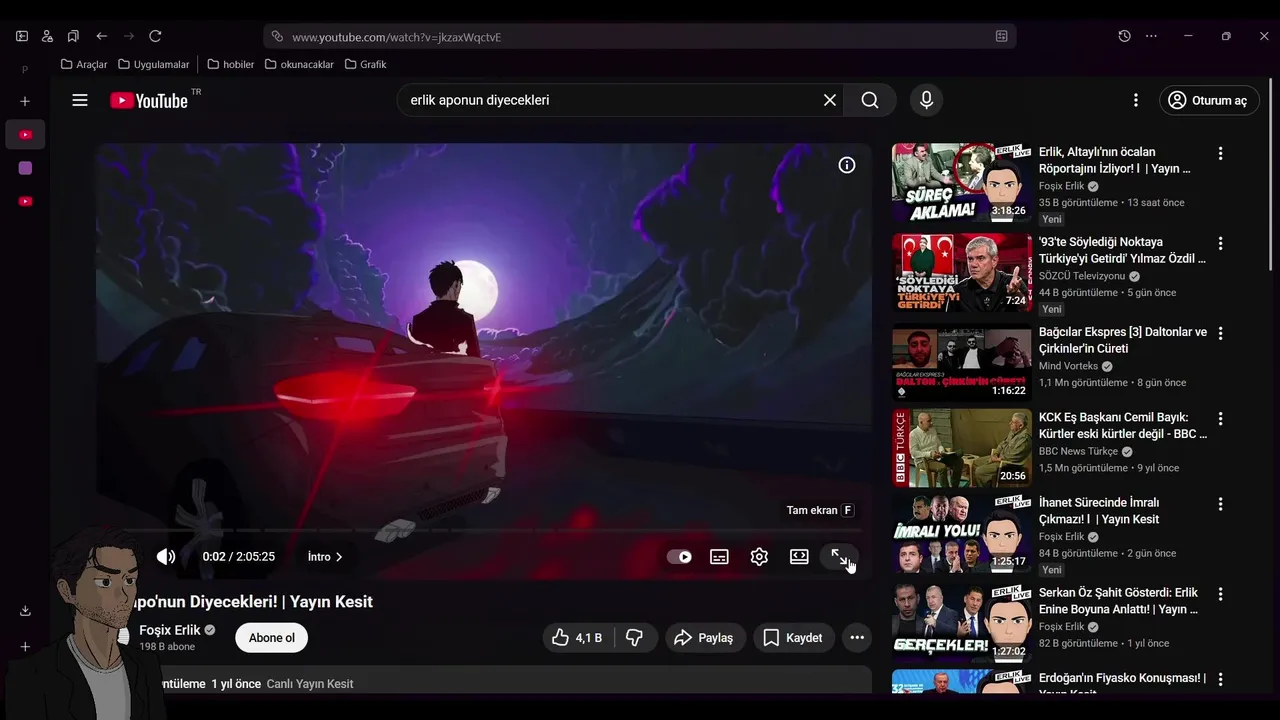Open the YouTube hamburger guide menu

80,100
